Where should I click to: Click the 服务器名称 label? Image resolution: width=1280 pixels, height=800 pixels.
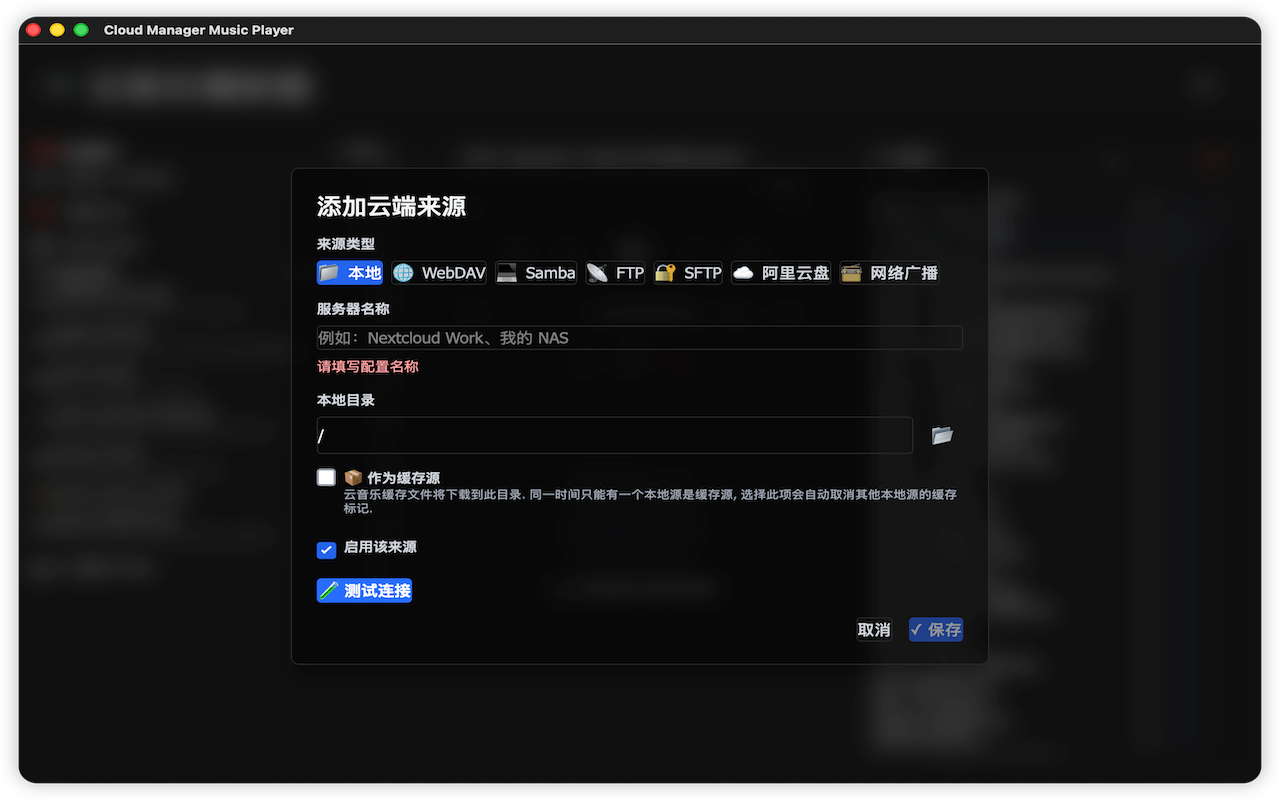[x=353, y=309]
